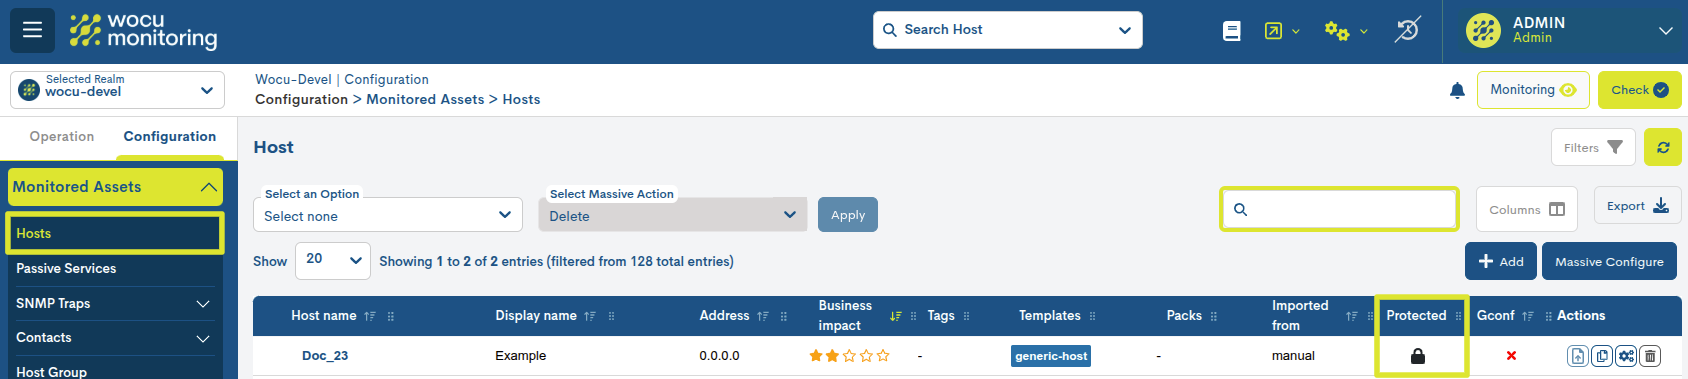1688x379 pixels.
Task: Click the Monitored Assets breadcrumb
Action: tap(425, 99)
